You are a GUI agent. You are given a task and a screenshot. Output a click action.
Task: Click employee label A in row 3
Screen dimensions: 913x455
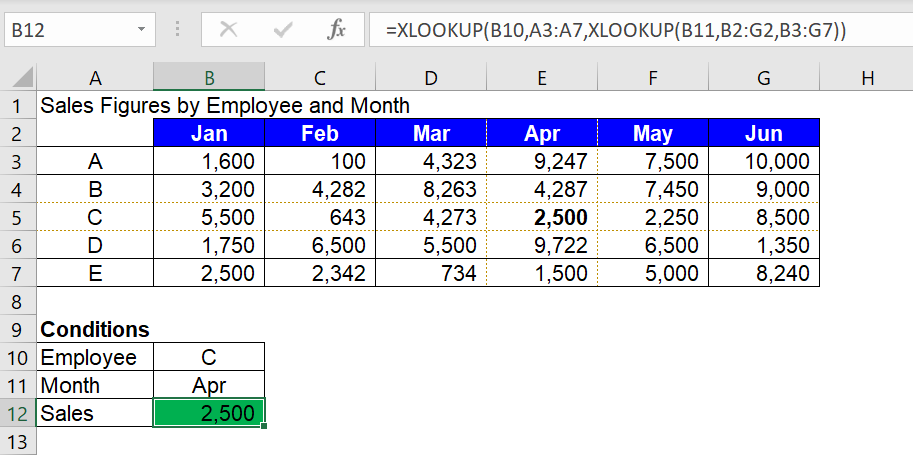[95, 161]
